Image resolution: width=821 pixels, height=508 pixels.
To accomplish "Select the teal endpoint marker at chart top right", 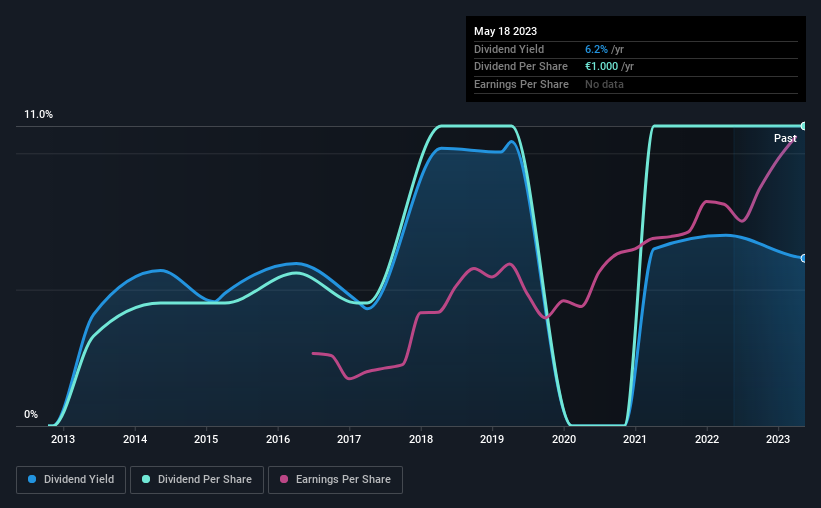I will coord(804,126).
